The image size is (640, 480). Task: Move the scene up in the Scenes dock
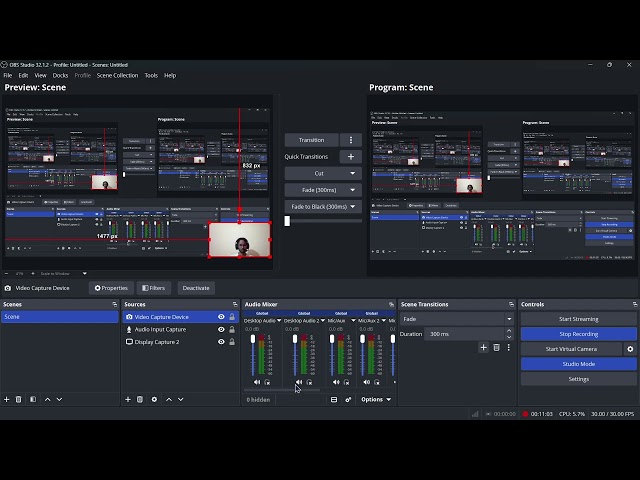(47, 399)
